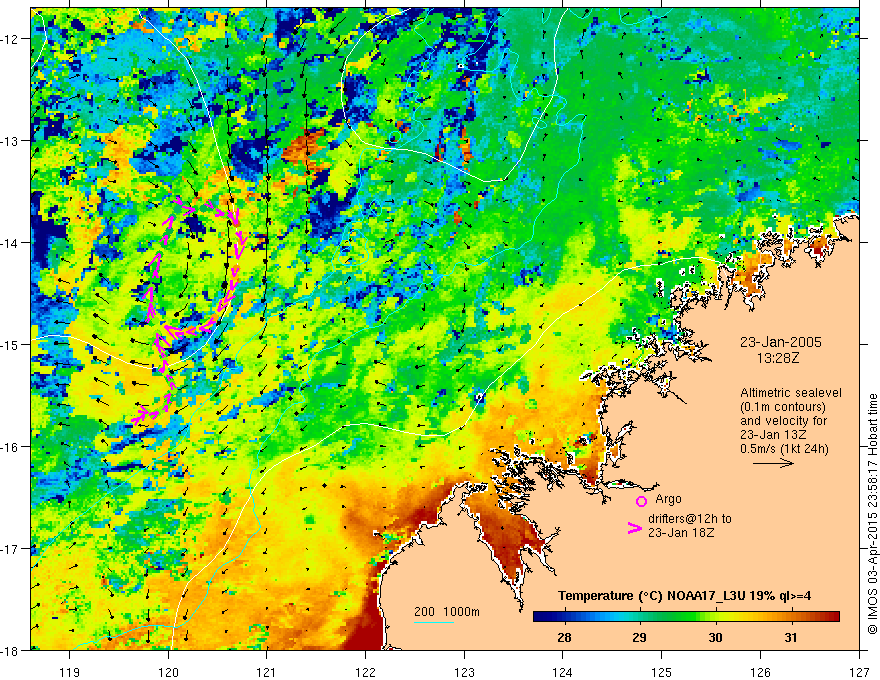Click the magenta Argo circle legend symbol

(641, 501)
